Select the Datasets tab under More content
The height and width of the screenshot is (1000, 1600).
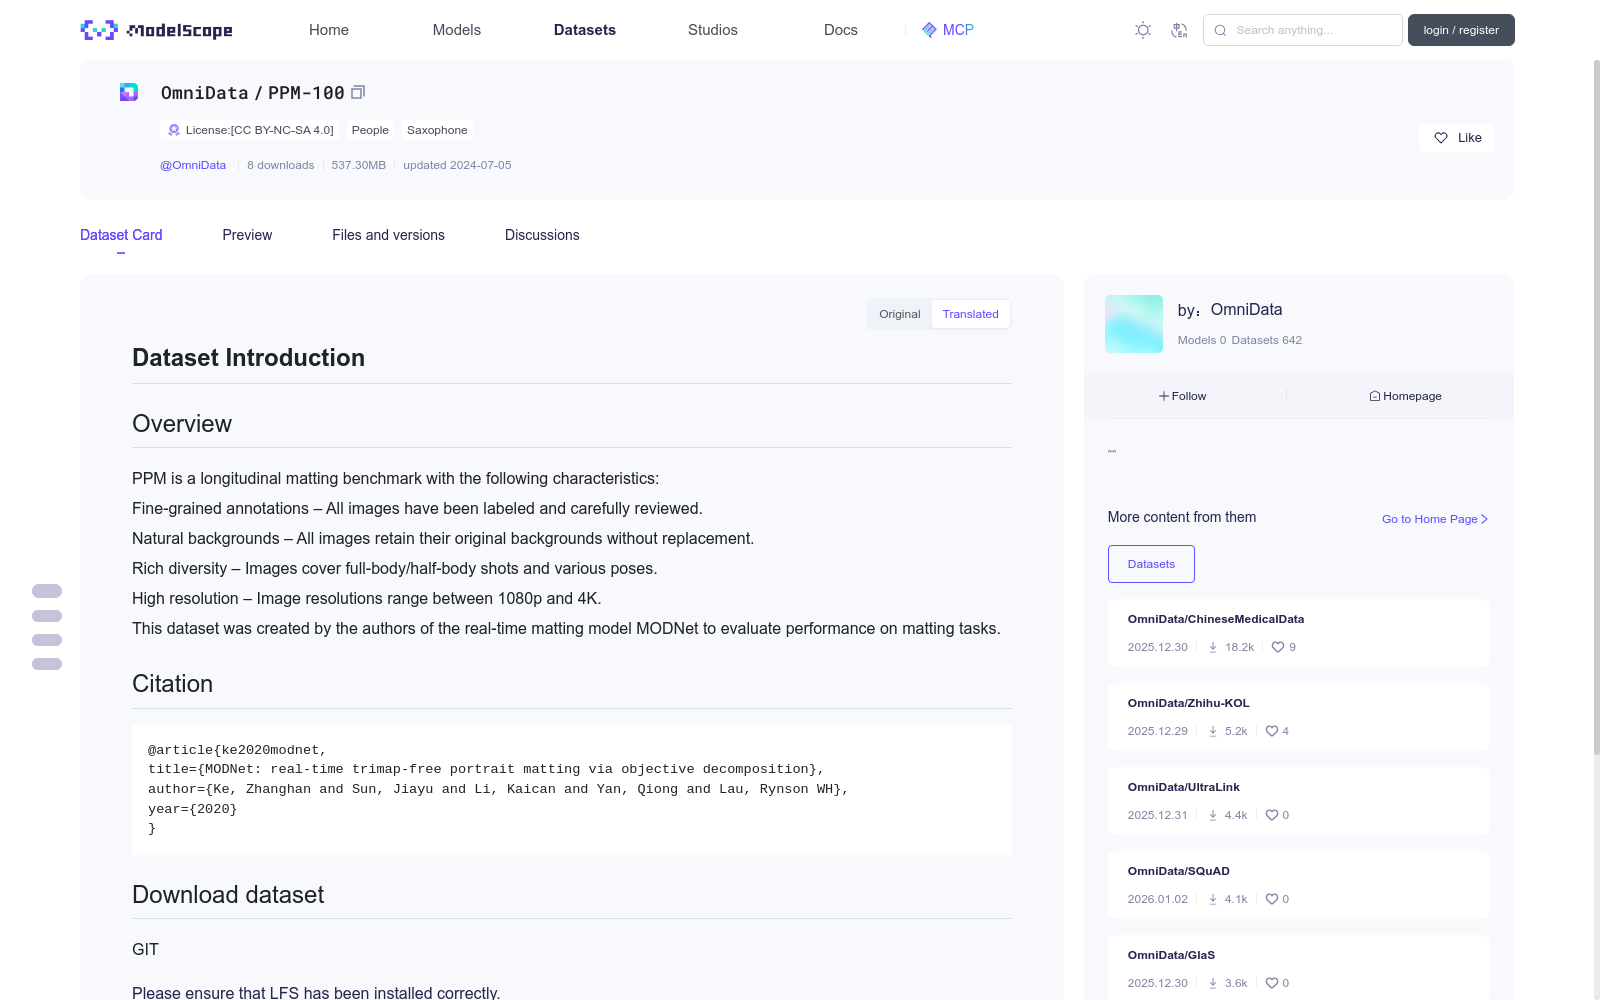point(1151,564)
